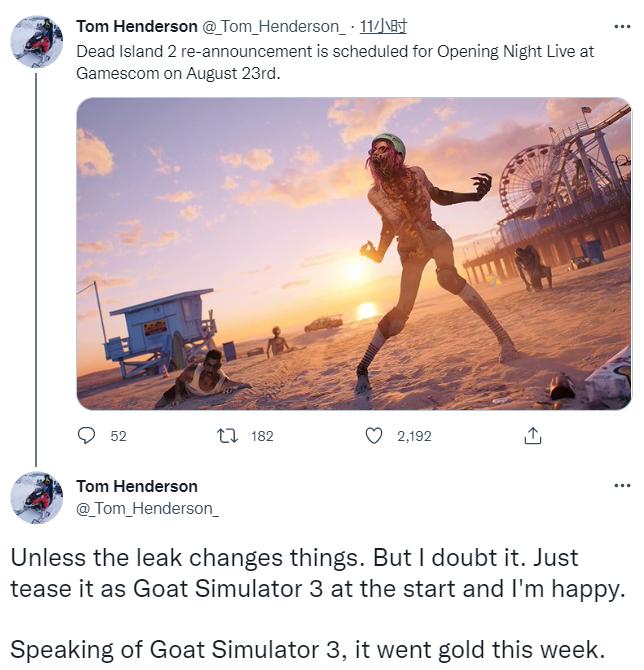Like the tweet with the heart icon
The image size is (644, 670).
(x=374, y=435)
